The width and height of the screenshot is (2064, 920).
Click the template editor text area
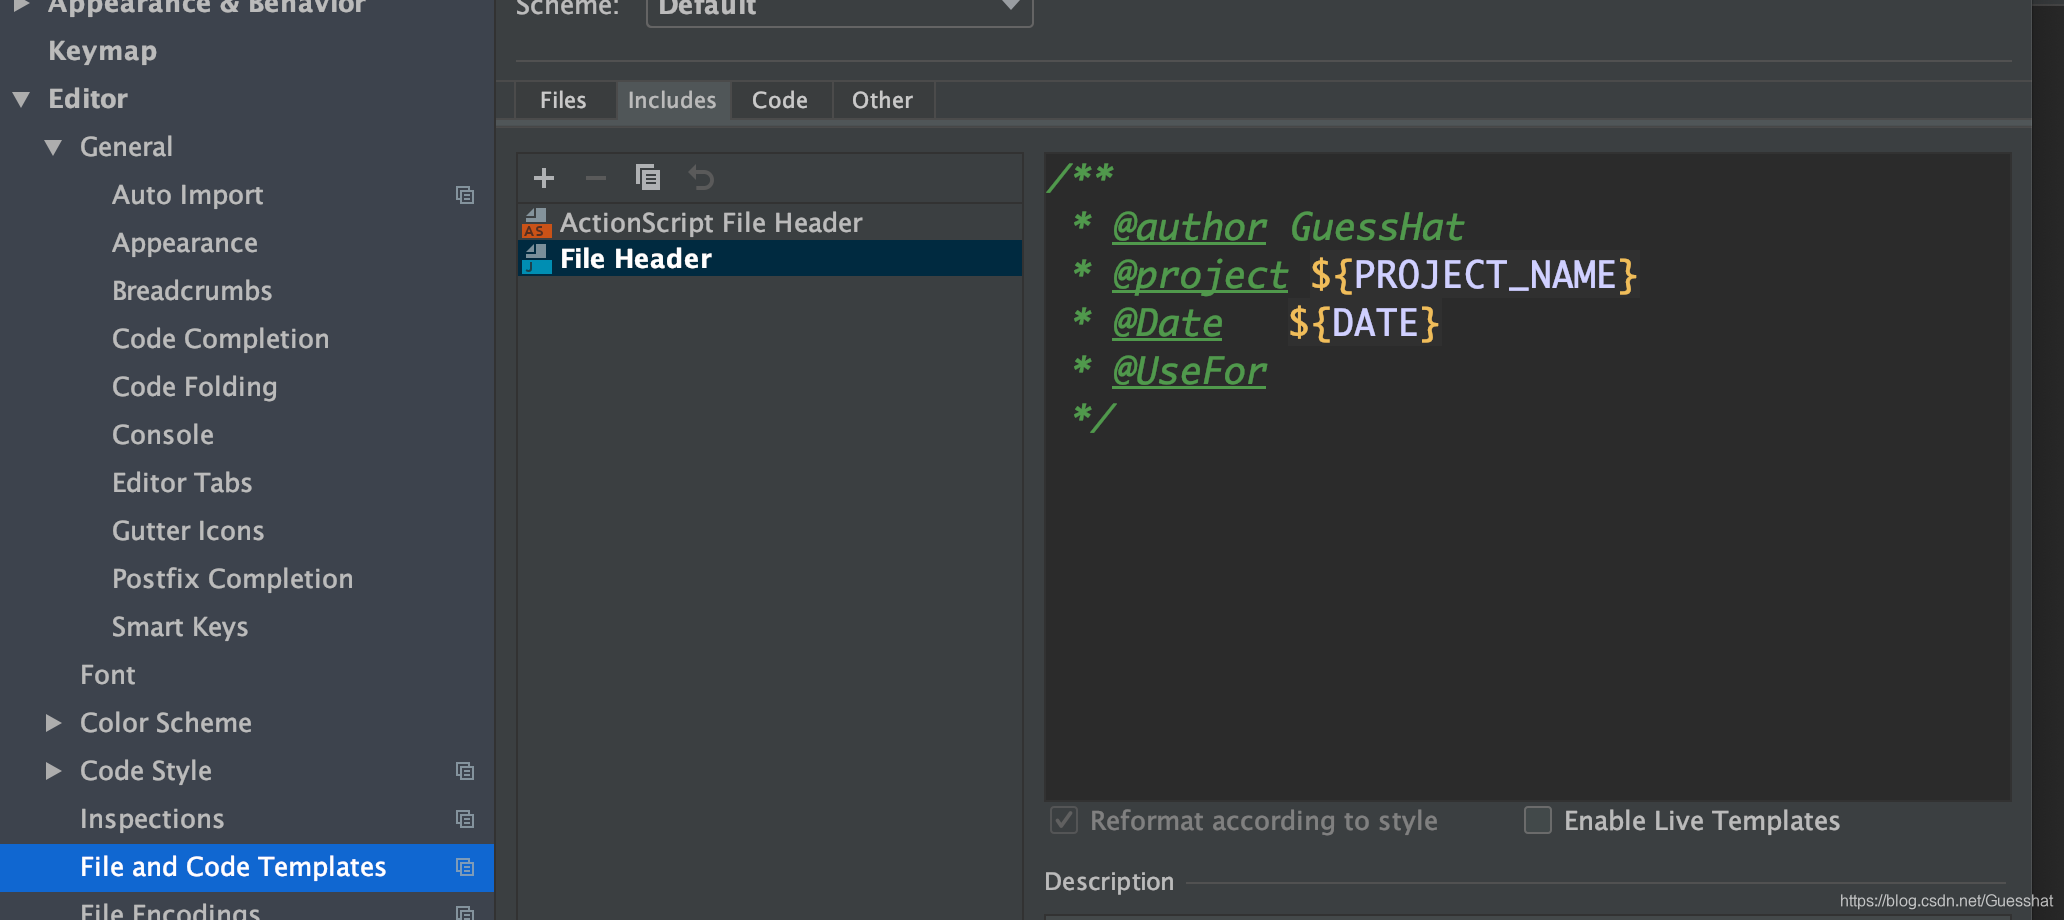pyautogui.click(x=1527, y=476)
